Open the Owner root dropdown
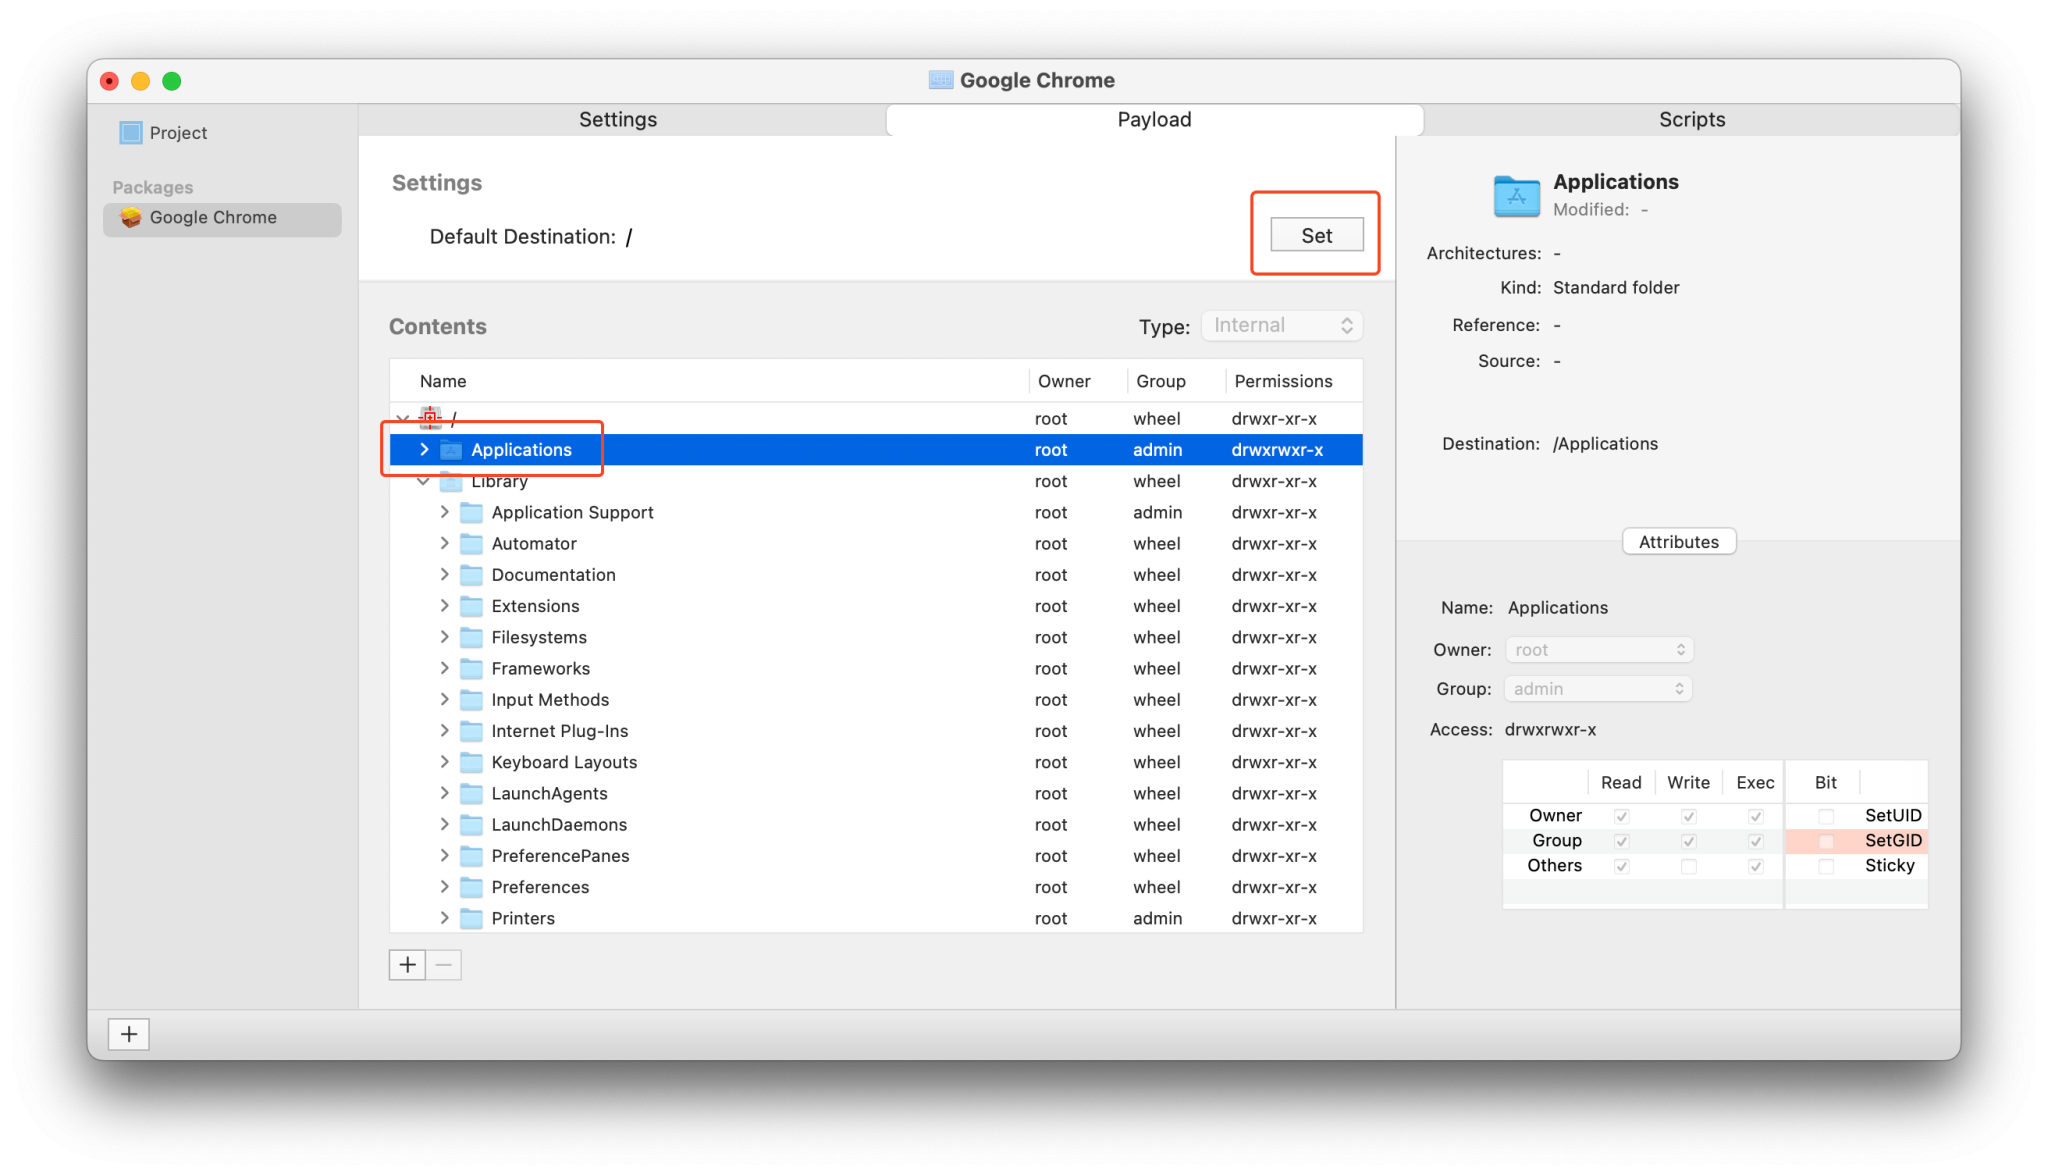This screenshot has width=2048, height=1175. (1598, 650)
